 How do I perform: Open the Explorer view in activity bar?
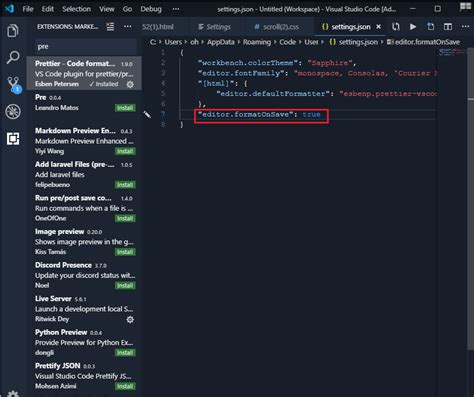(x=13, y=31)
